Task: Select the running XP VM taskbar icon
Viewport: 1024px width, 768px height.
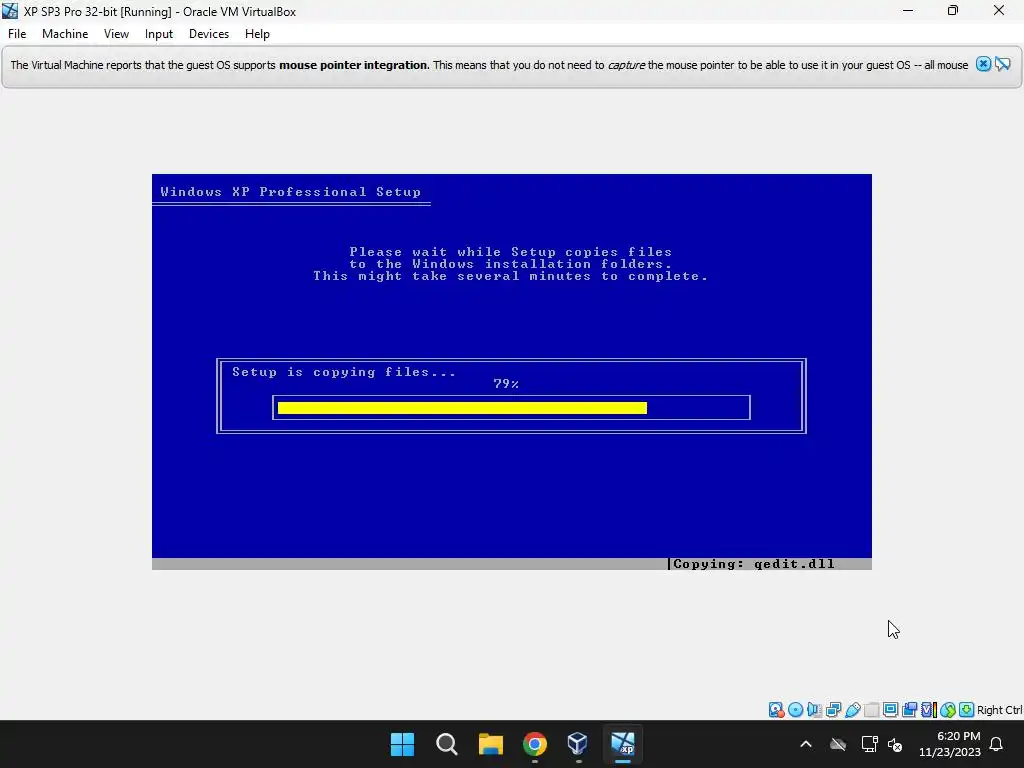Action: (622, 744)
